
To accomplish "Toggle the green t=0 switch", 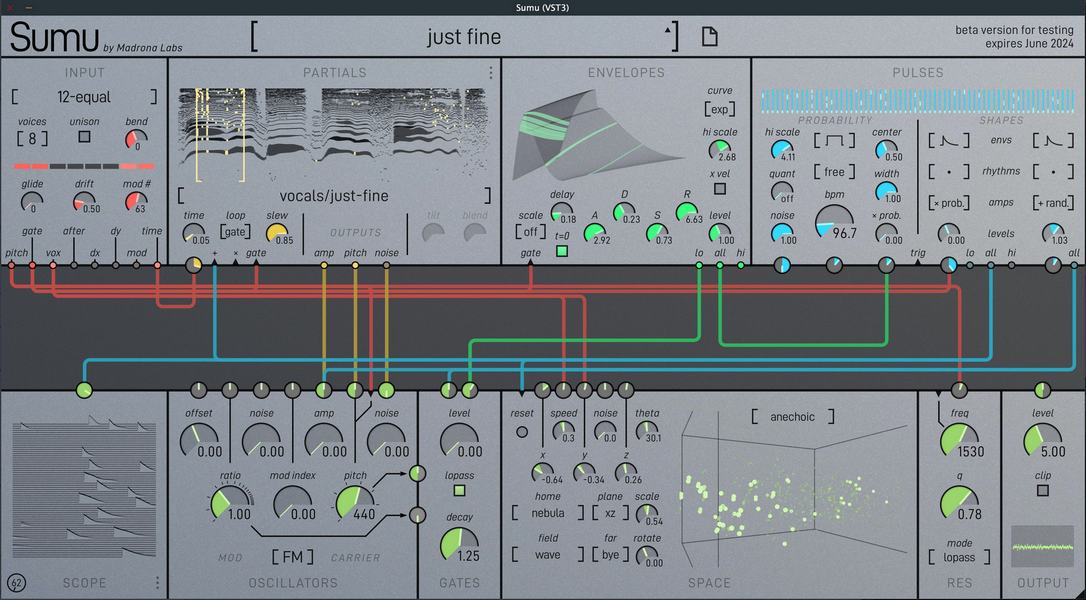I will [x=562, y=252].
